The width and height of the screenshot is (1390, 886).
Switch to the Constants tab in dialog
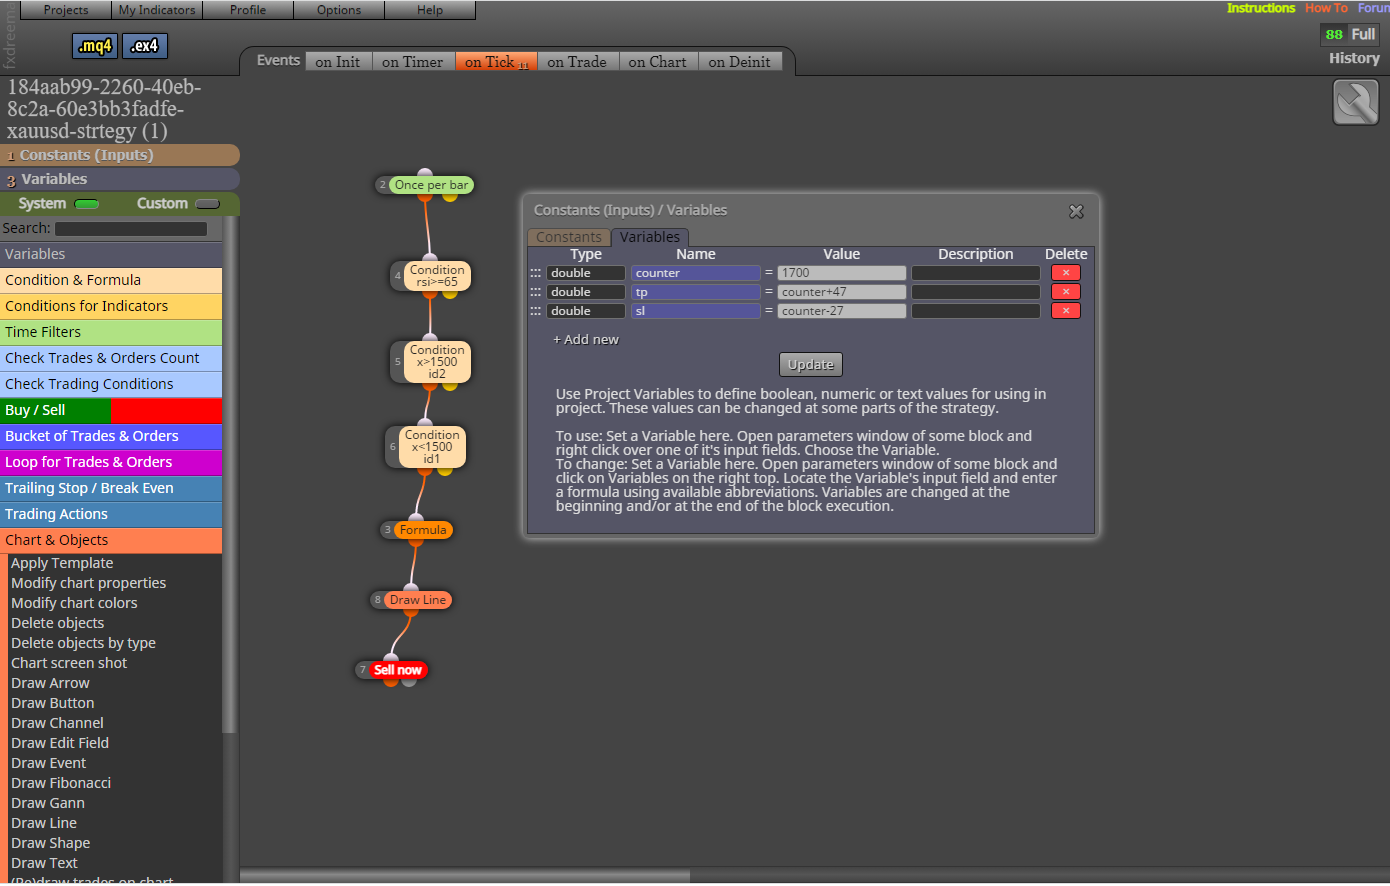569,237
